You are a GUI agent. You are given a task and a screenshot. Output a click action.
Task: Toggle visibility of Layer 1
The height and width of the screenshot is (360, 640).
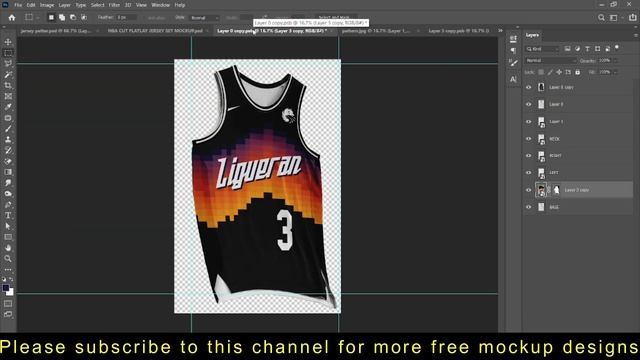[529, 122]
